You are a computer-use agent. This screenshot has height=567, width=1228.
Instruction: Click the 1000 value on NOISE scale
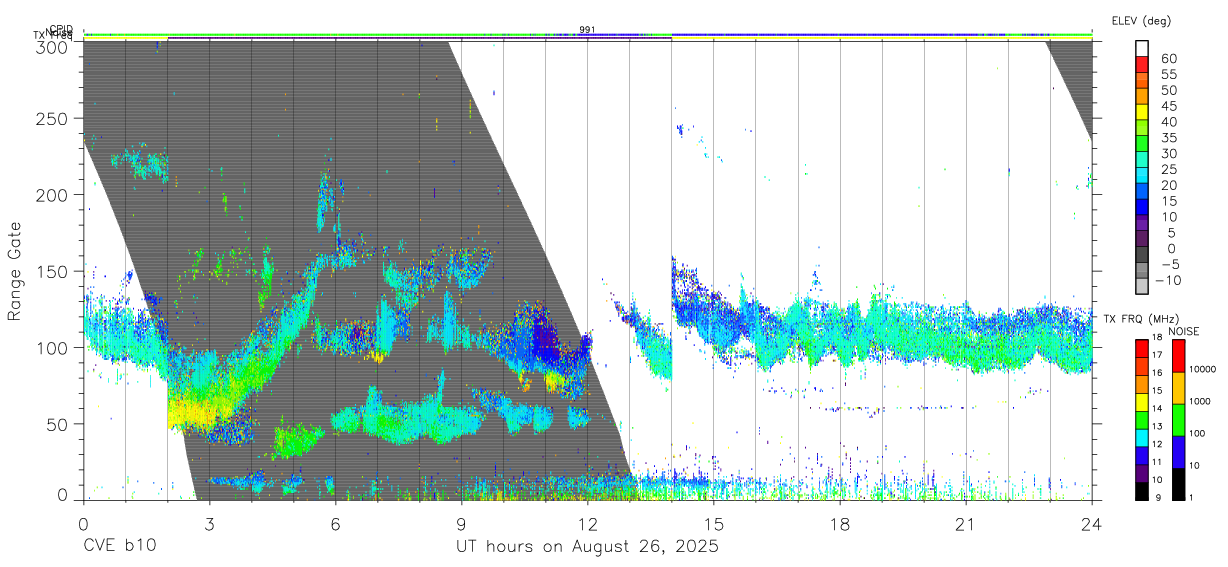[x=1200, y=402]
